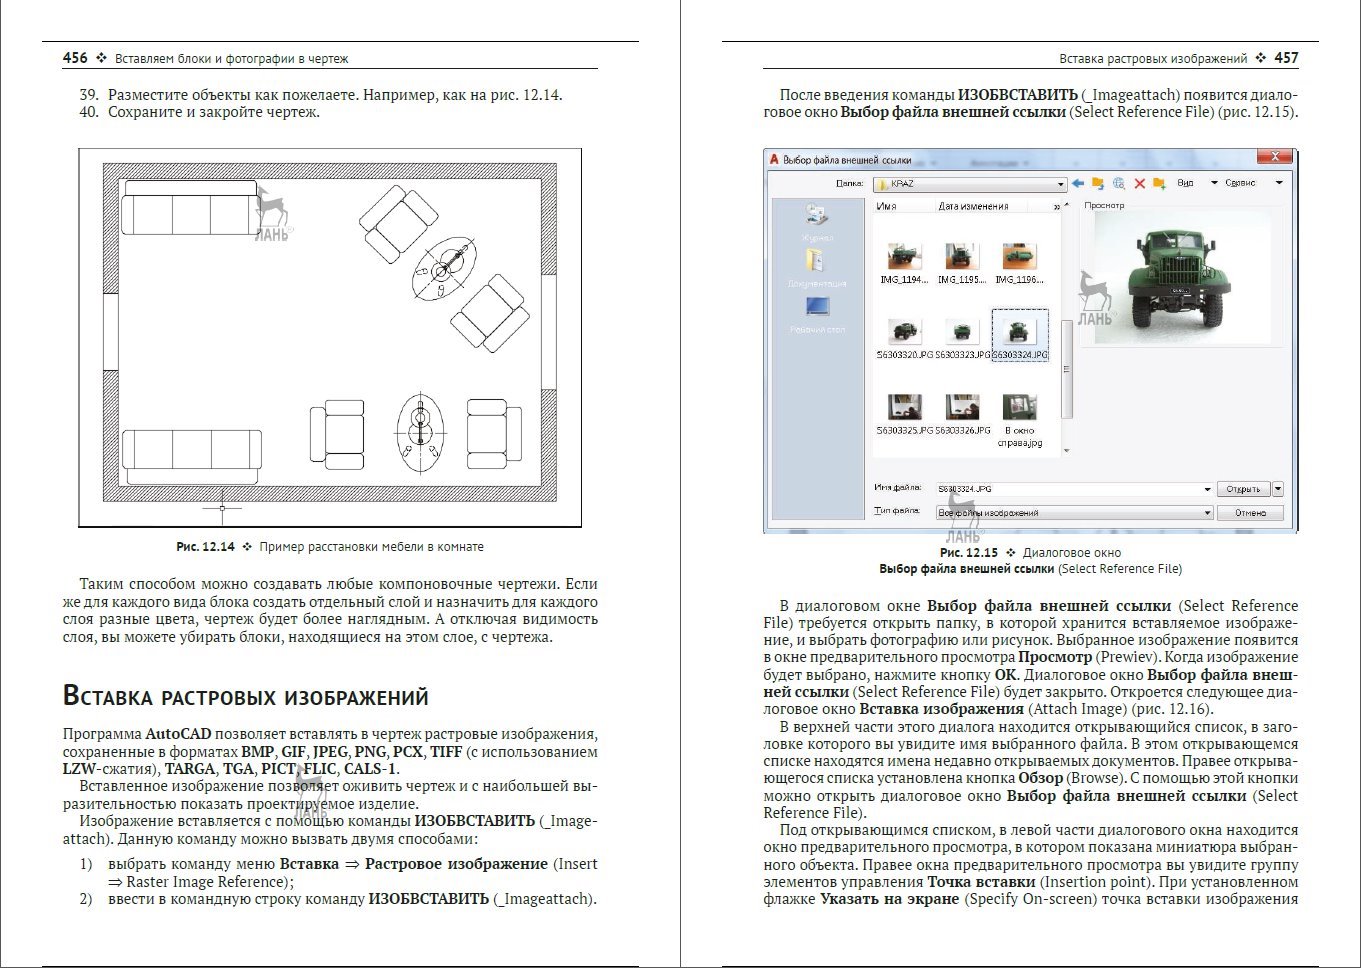This screenshot has width=1361, height=968.
Task: Open the Журнал shortcut in sidebar
Action: [817, 222]
